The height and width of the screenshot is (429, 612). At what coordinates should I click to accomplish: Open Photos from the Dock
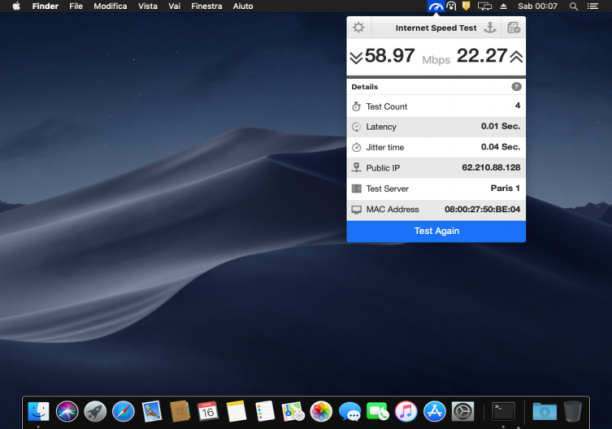point(321,411)
